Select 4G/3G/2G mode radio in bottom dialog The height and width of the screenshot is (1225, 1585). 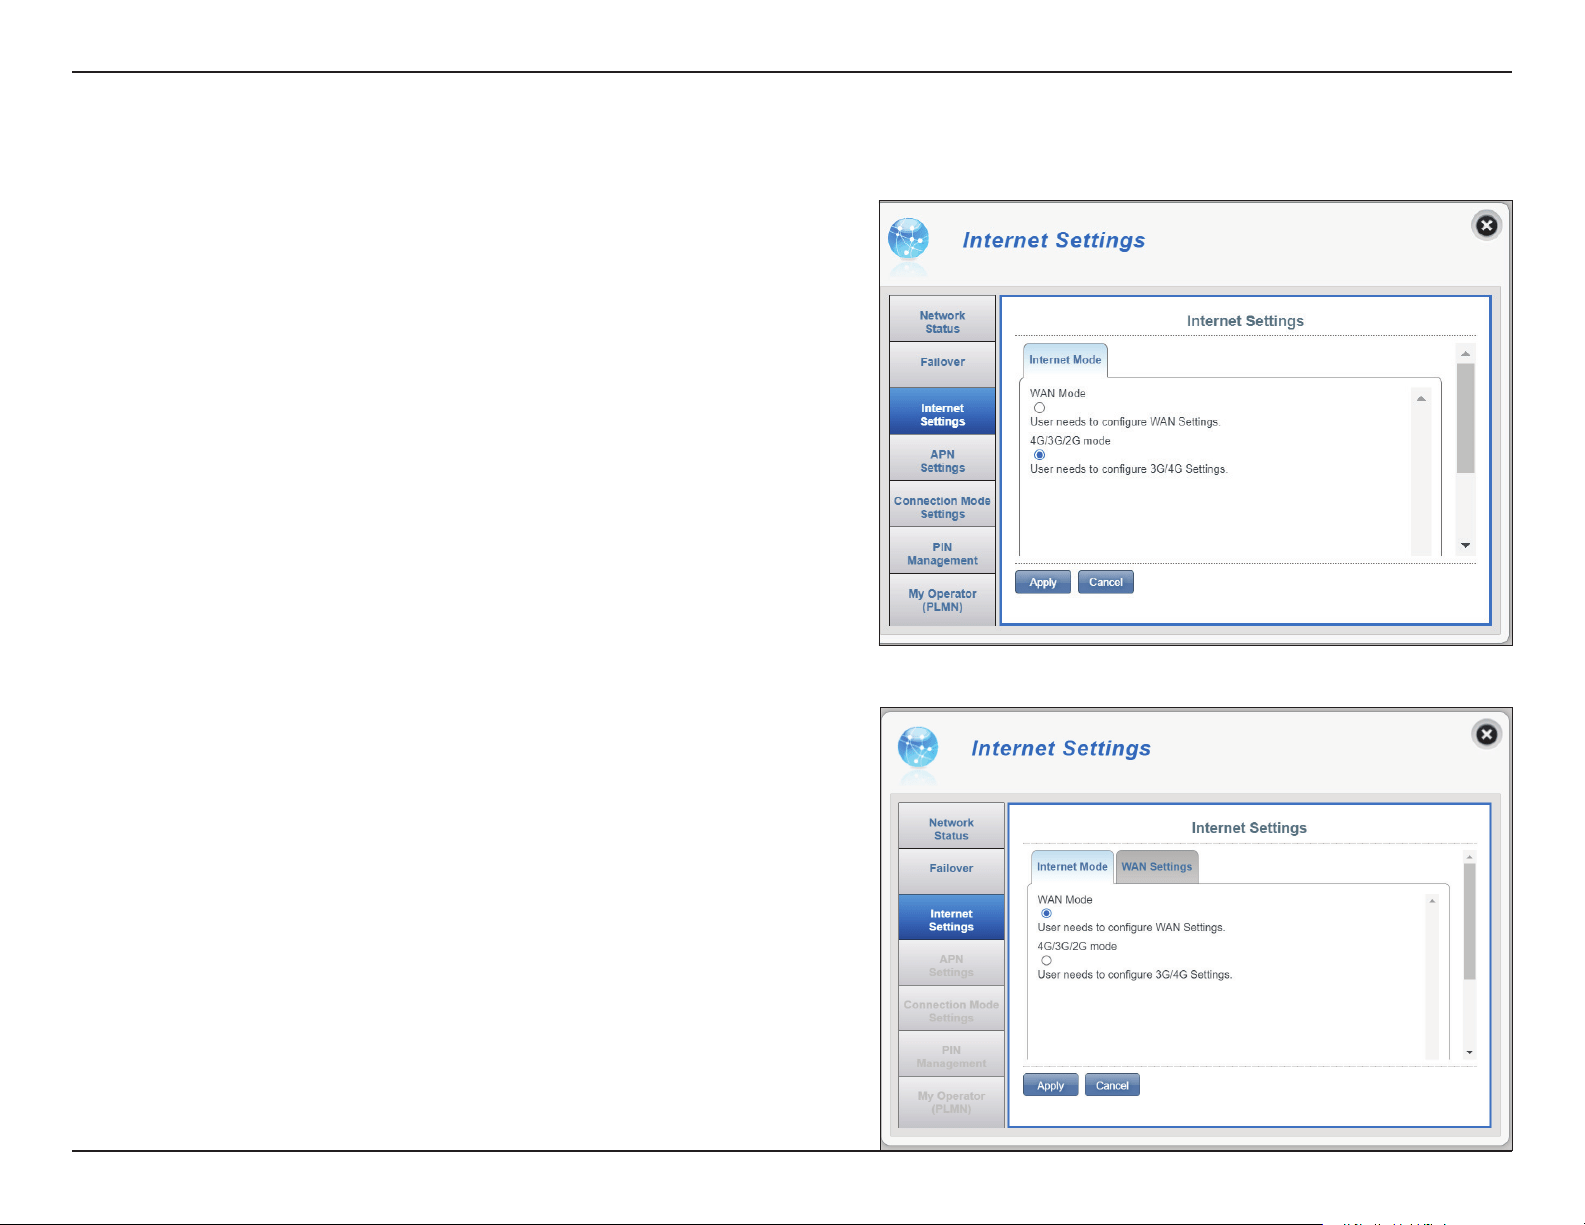[1046, 960]
